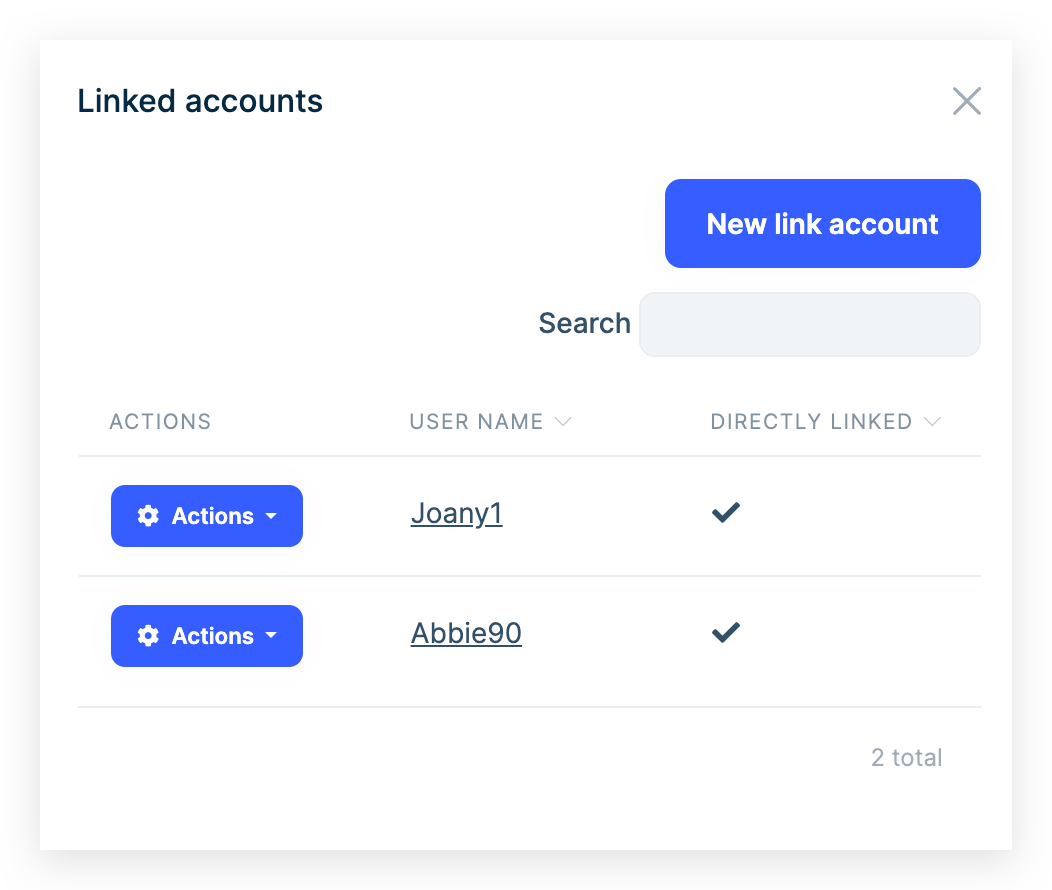
Task: Select the Linked accounts dialog title
Action: point(200,101)
